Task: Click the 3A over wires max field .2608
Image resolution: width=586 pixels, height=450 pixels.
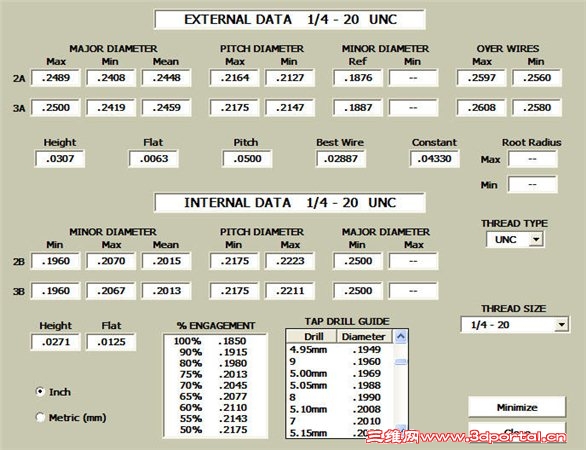Action: point(481,108)
